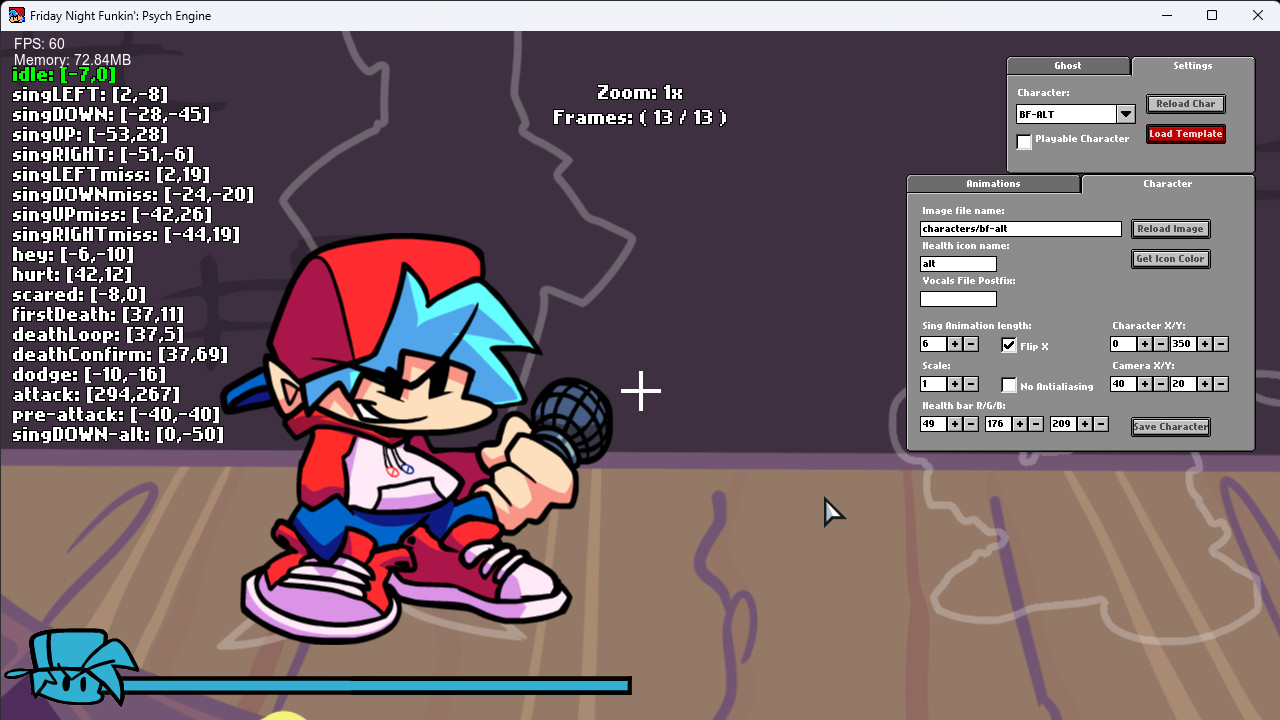Click the Reload Char button

click(x=1185, y=104)
